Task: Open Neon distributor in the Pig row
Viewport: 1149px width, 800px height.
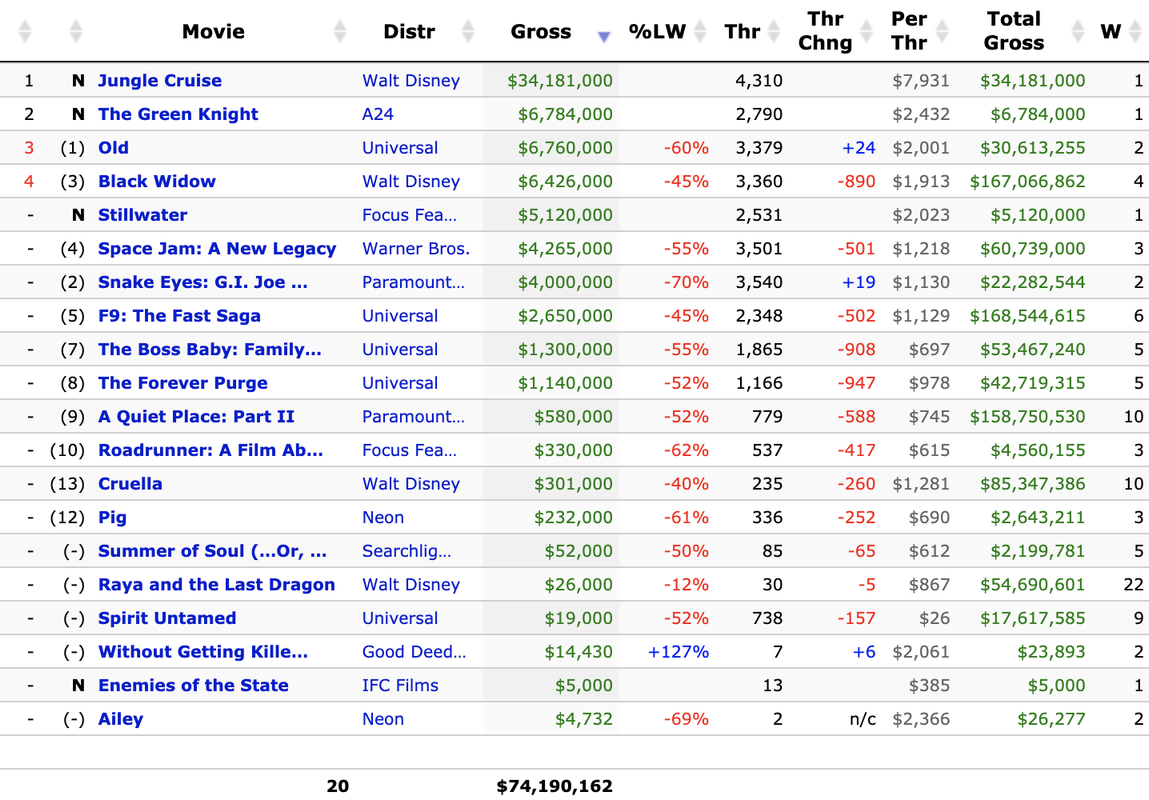Action: pos(383,518)
